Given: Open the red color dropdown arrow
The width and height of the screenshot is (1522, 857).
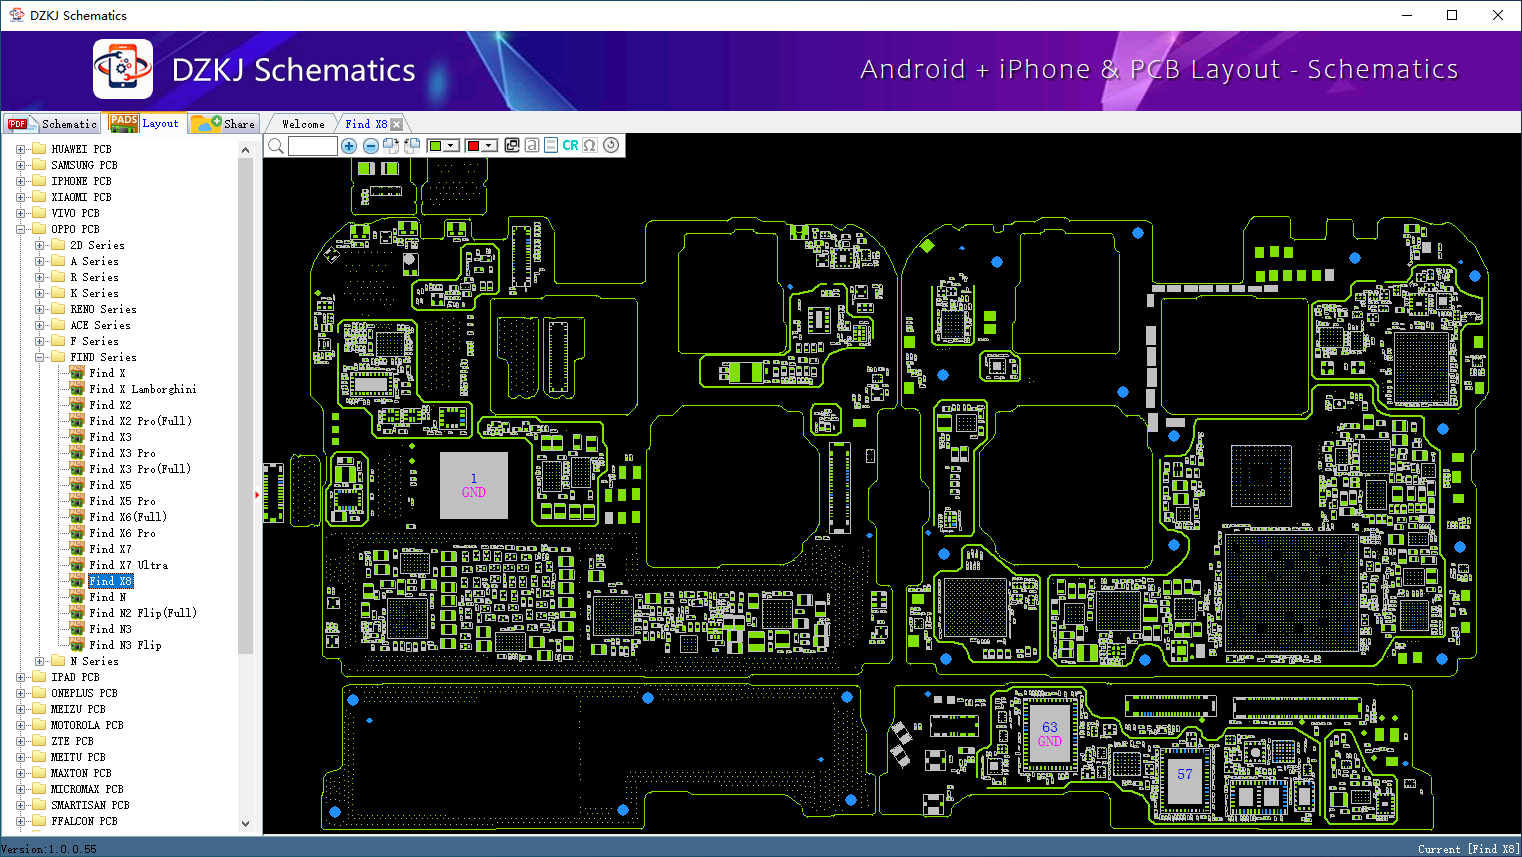Looking at the screenshot, I should click(x=490, y=146).
